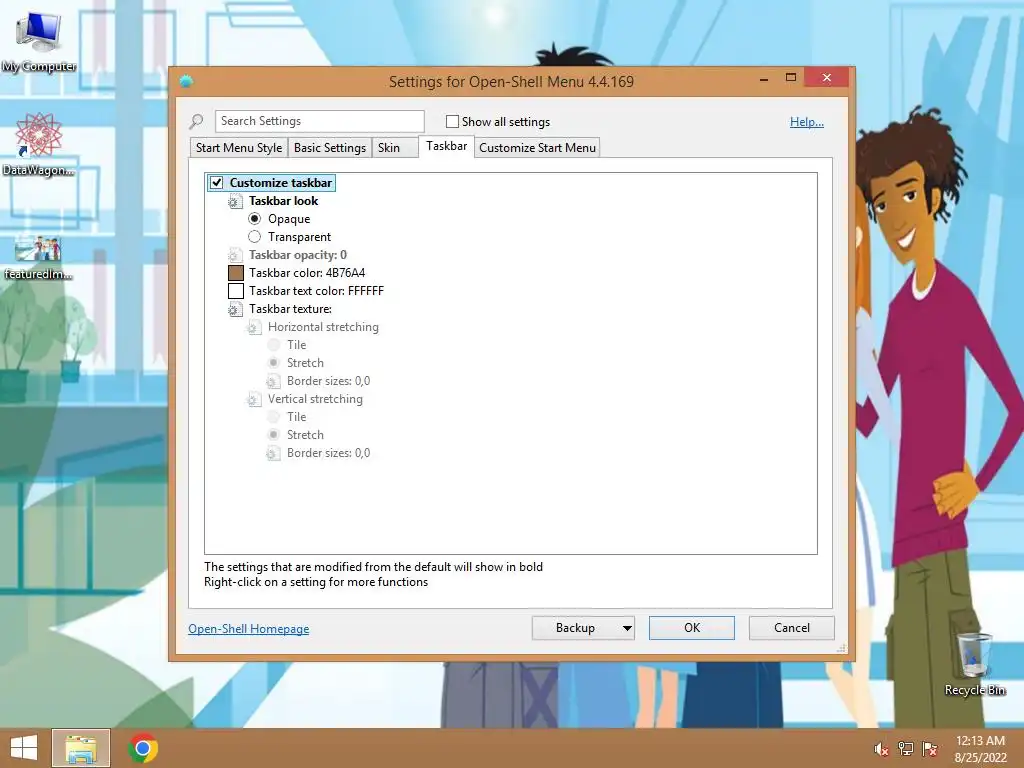The height and width of the screenshot is (768, 1024).
Task: Click the OK button
Action: click(x=692, y=628)
